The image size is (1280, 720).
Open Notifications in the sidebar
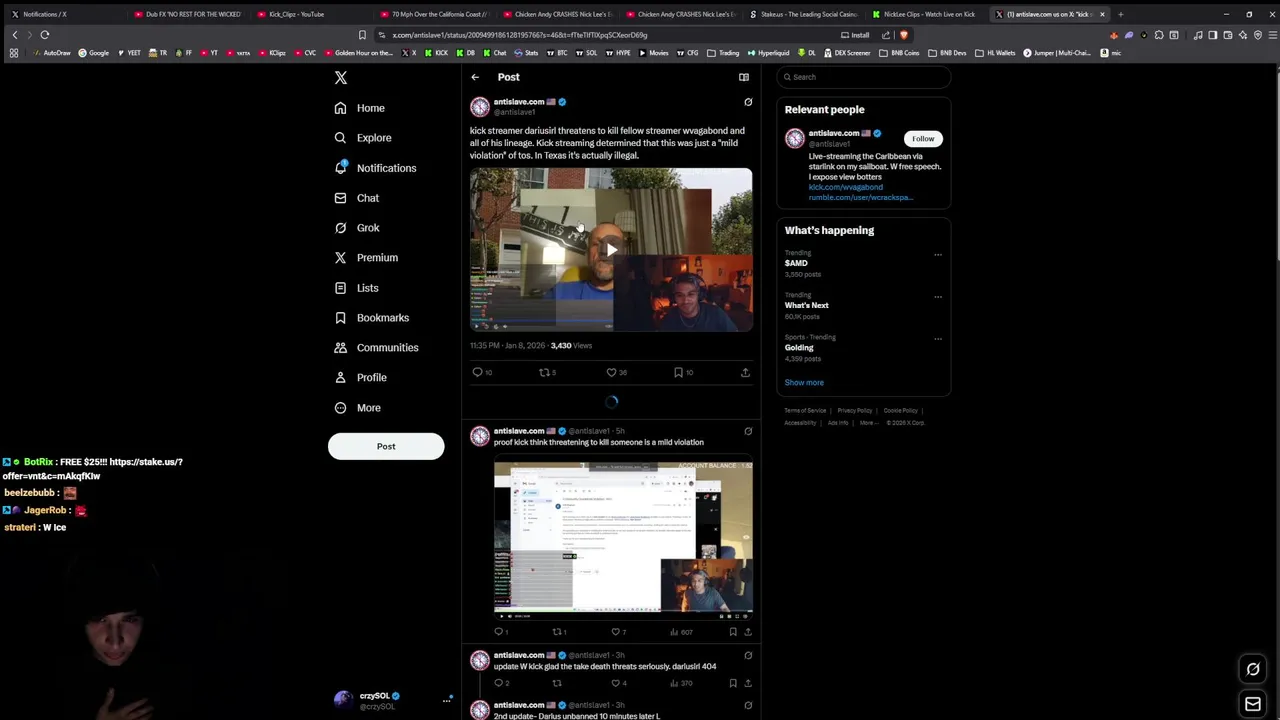click(x=375, y=168)
